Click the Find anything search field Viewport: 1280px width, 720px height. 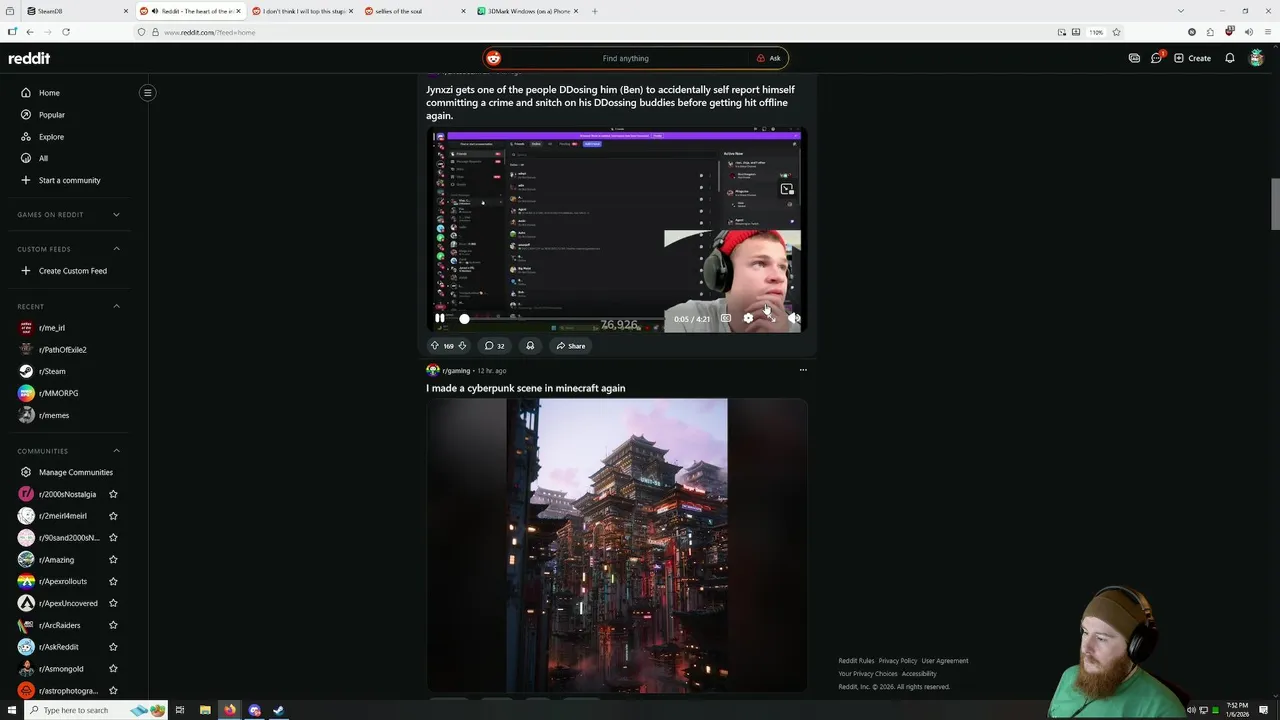click(x=625, y=58)
